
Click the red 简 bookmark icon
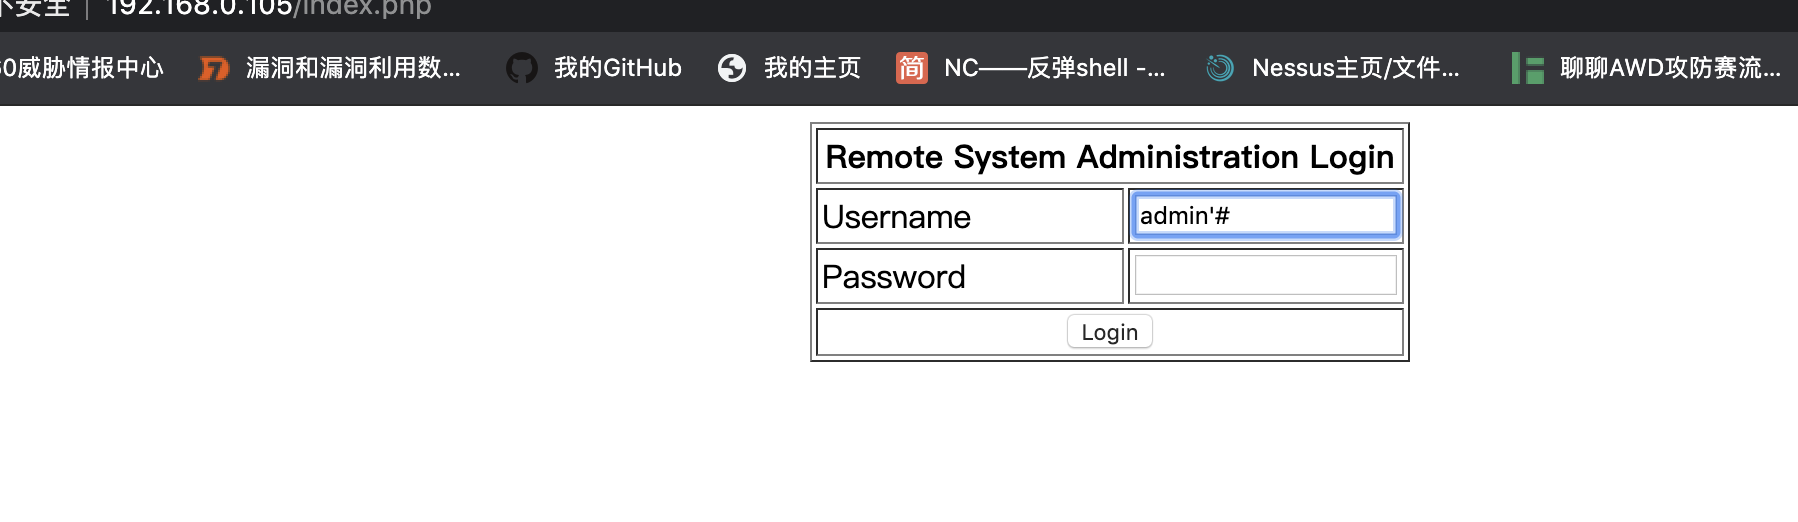point(911,68)
